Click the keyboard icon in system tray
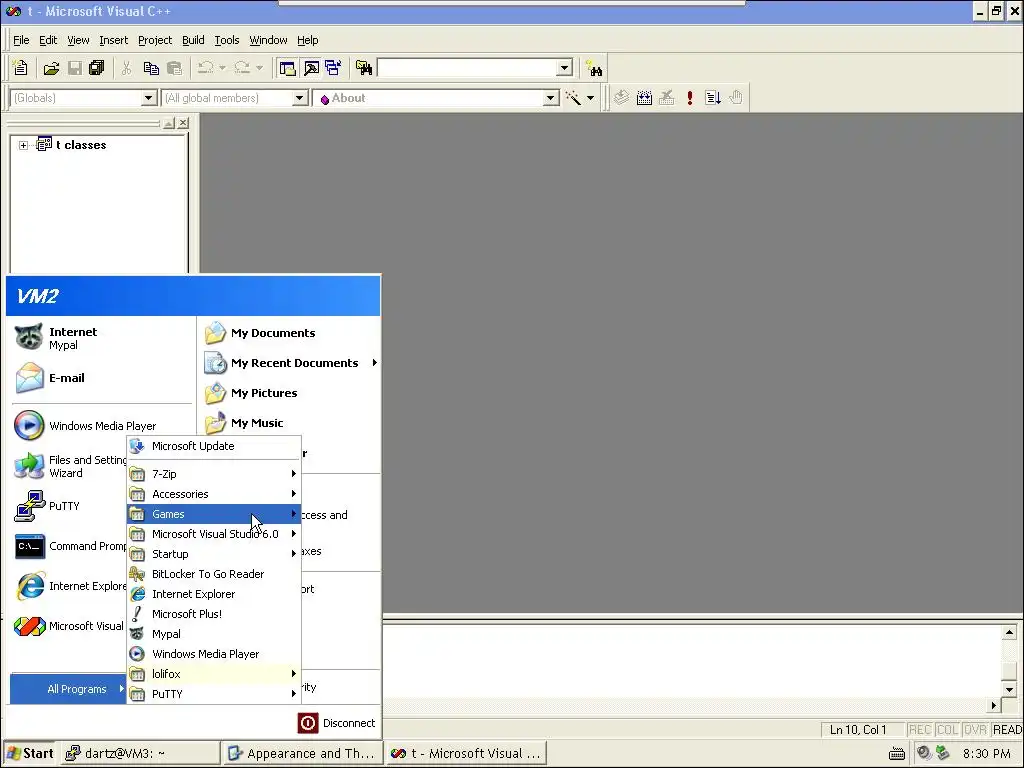 coord(897,754)
